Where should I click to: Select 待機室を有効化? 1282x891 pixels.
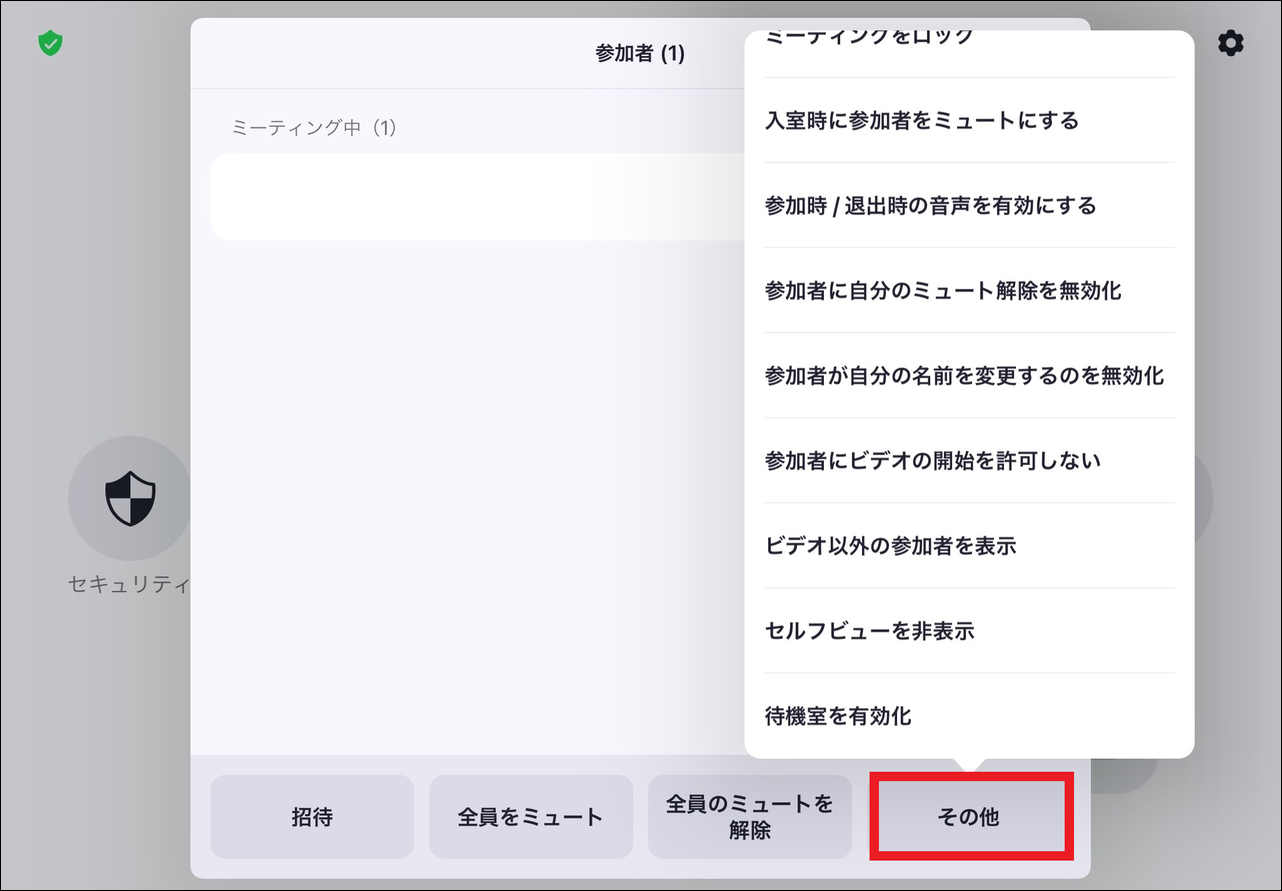coord(969,716)
